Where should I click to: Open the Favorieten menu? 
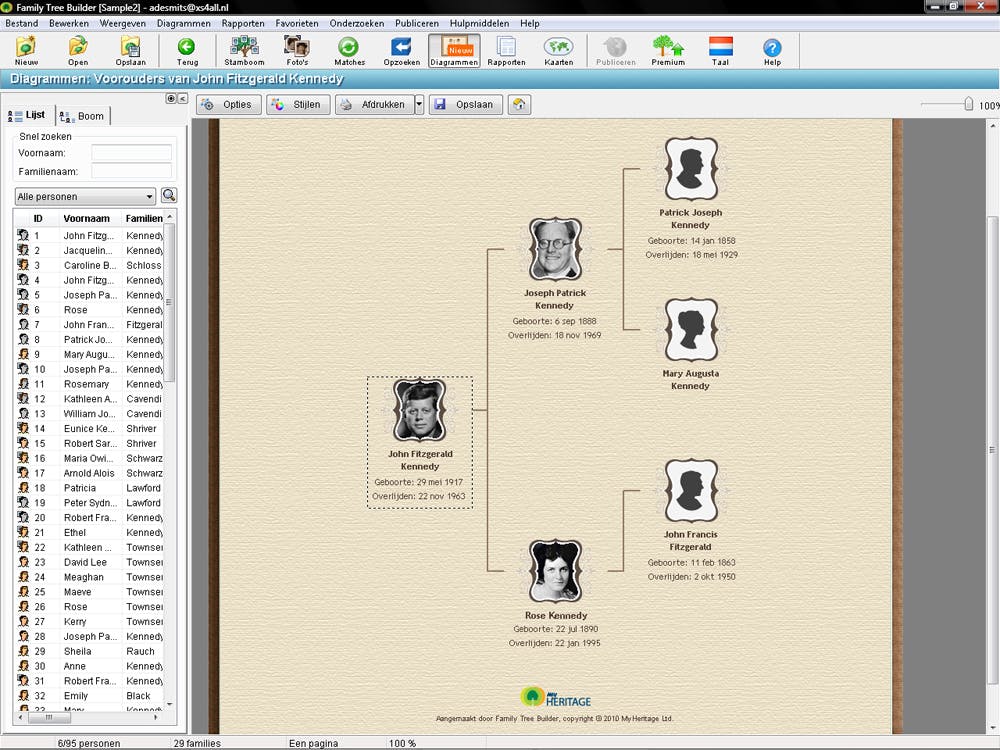[x=297, y=23]
